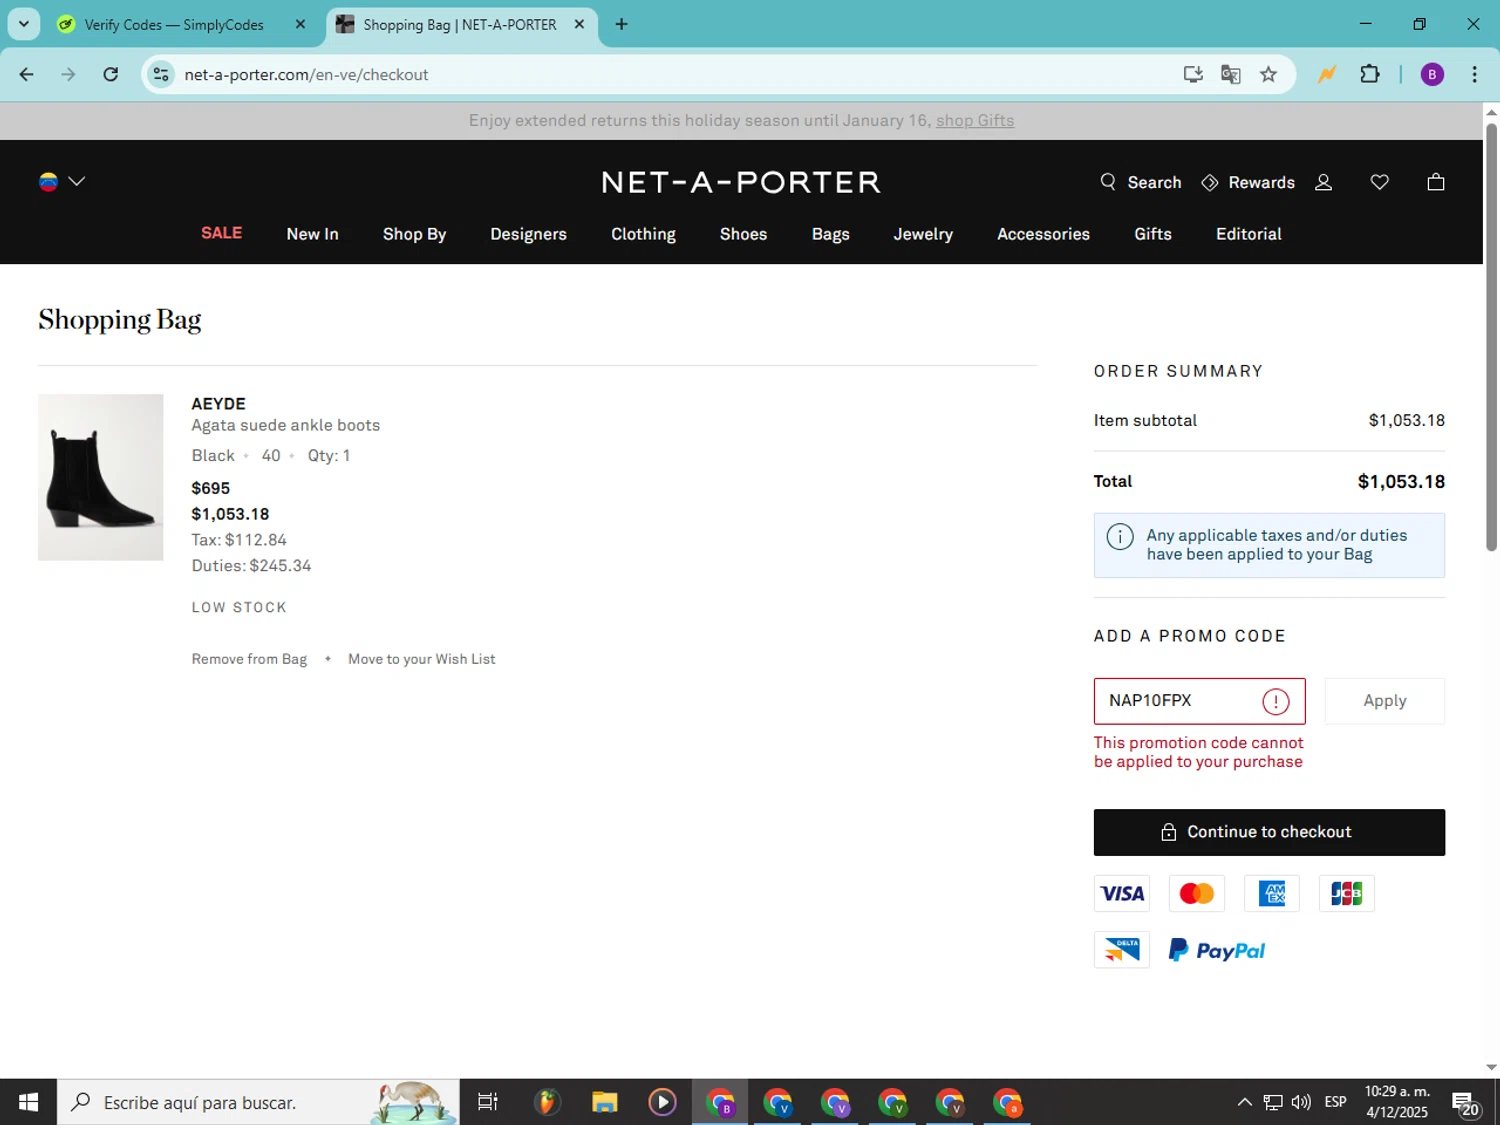The width and height of the screenshot is (1500, 1125).
Task: Open the ESP language indicator
Action: click(x=1335, y=1102)
